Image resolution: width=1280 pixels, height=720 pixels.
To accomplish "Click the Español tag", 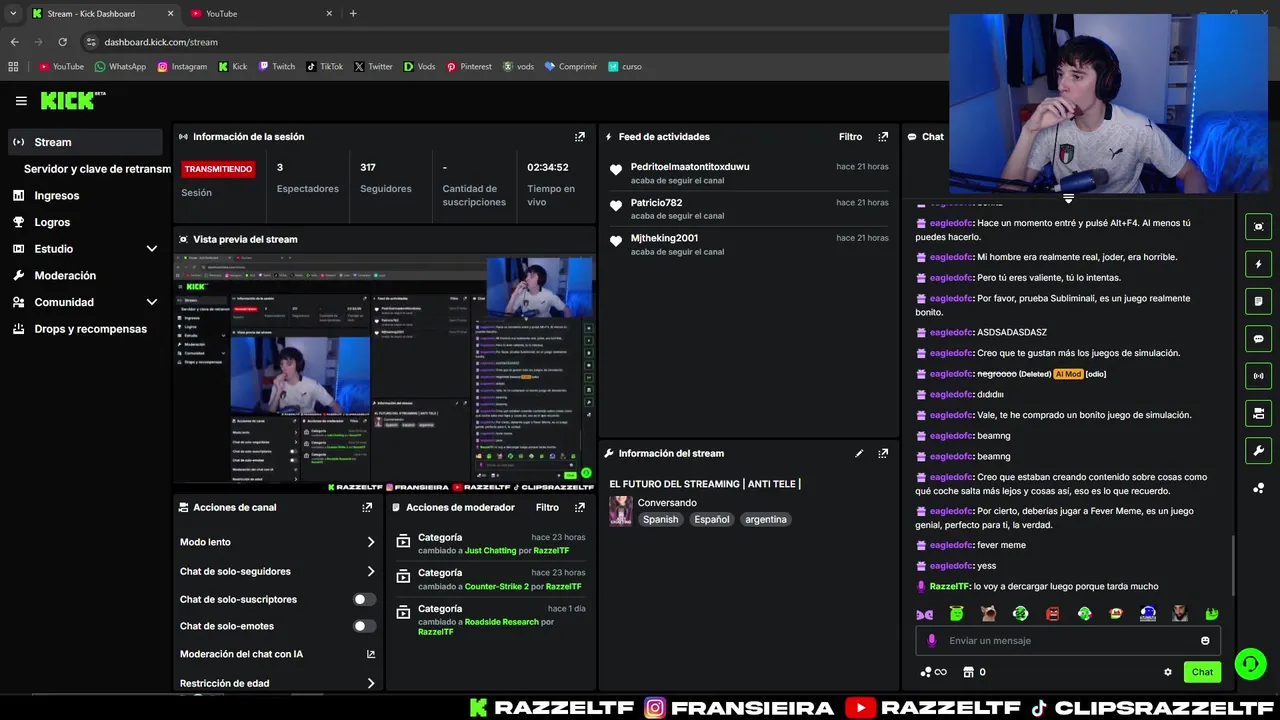I will (712, 520).
